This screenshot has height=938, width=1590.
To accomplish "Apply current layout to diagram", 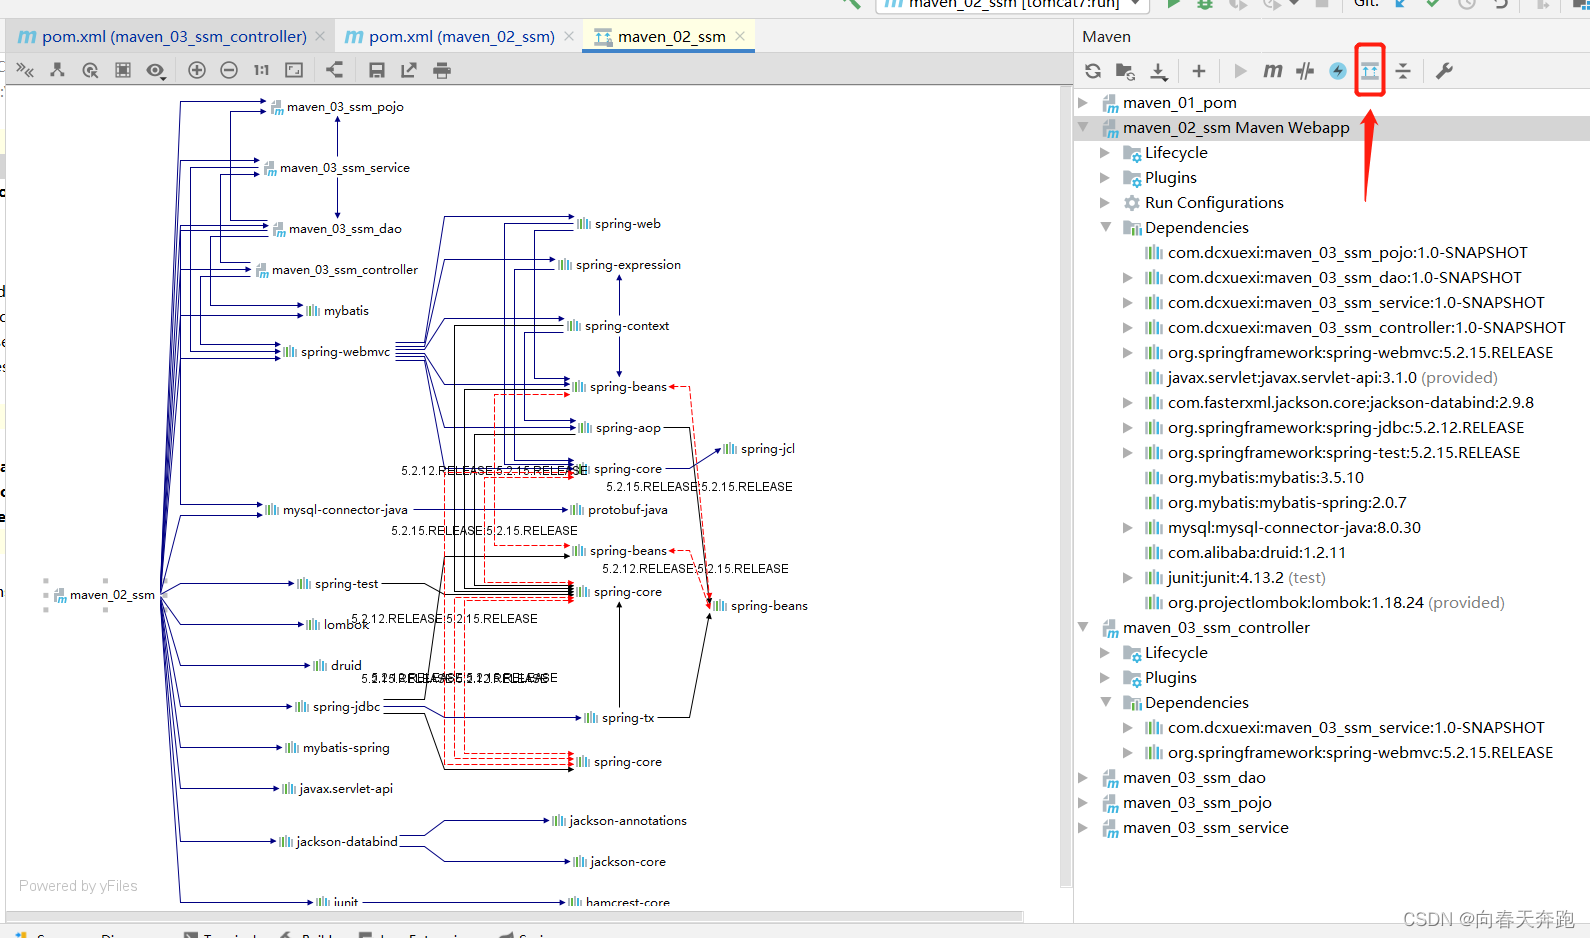I will pyautogui.click(x=334, y=70).
